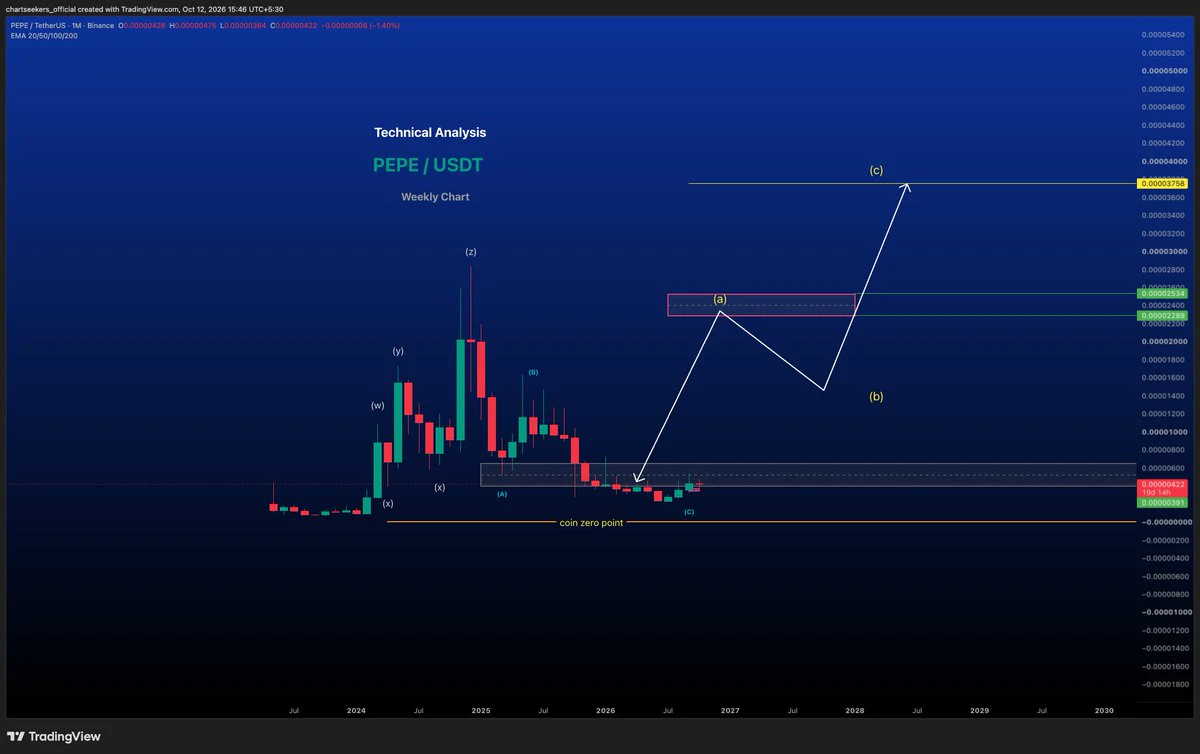1200x754 pixels.
Task: Select 2028 on the time axis
Action: coord(855,710)
